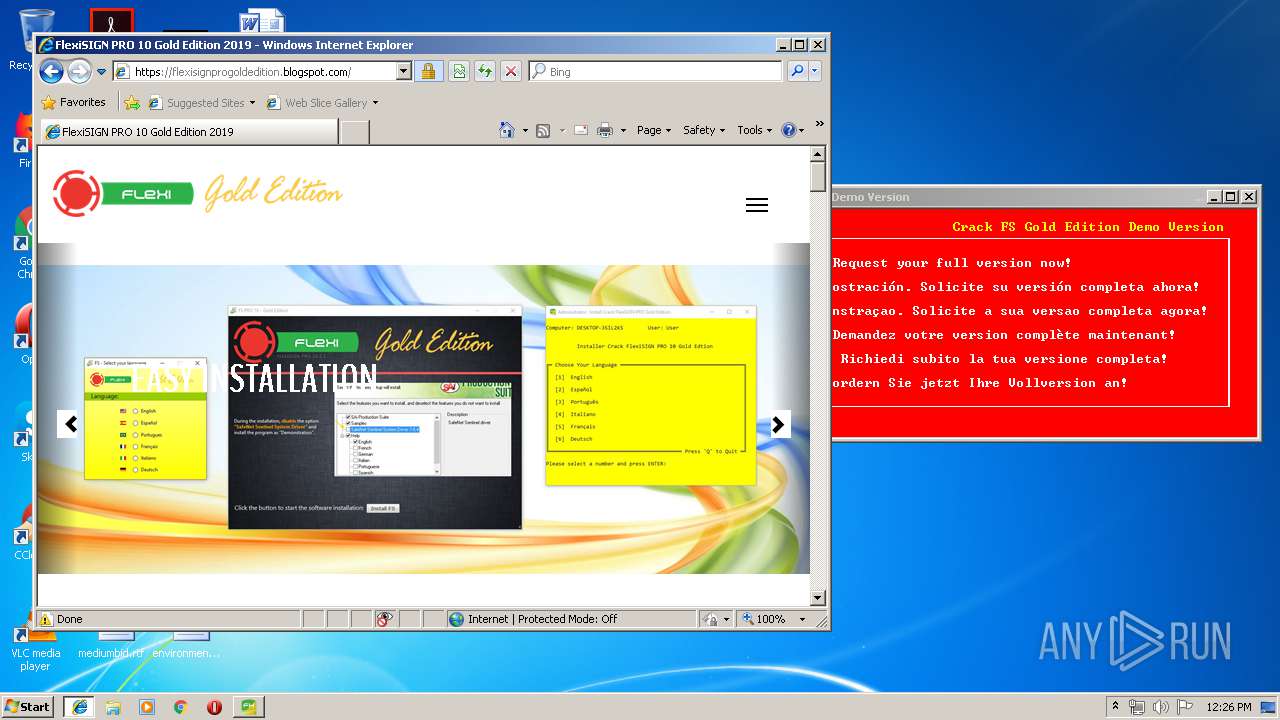Maximize the Demo Version window
This screenshot has width=1280, height=720.
tap(1231, 197)
